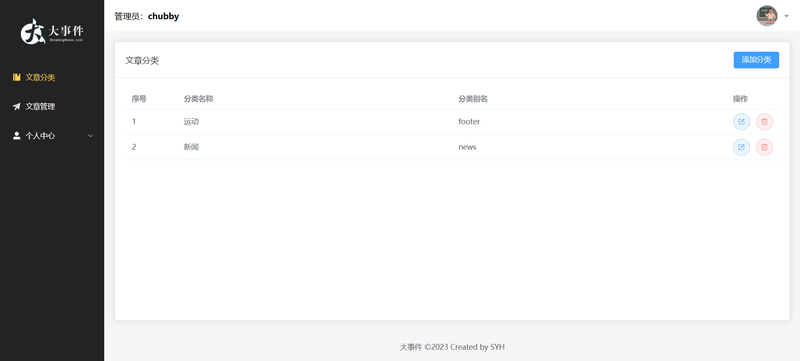
Task: Click the 序号 column header
Action: point(139,99)
